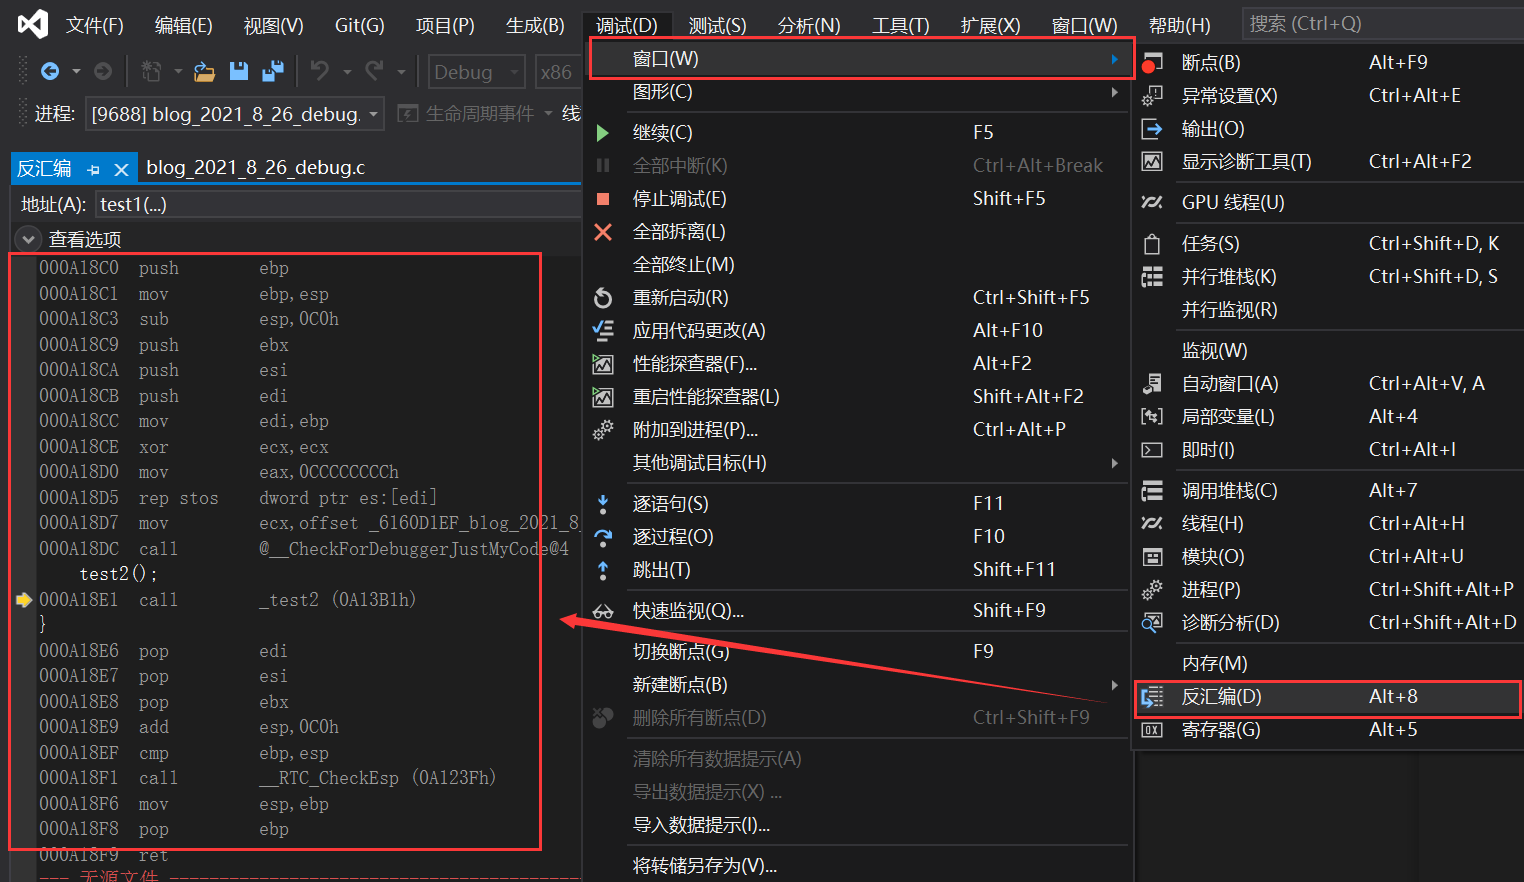This screenshot has height=882, width=1524.
Task: Expand 图形(C) submenu
Action: (855, 91)
